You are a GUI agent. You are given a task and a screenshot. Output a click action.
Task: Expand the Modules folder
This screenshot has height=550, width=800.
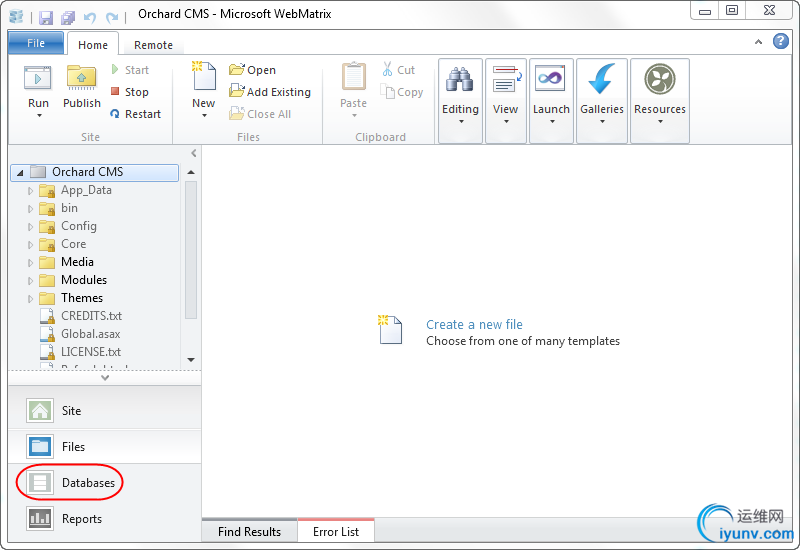[x=30, y=281]
